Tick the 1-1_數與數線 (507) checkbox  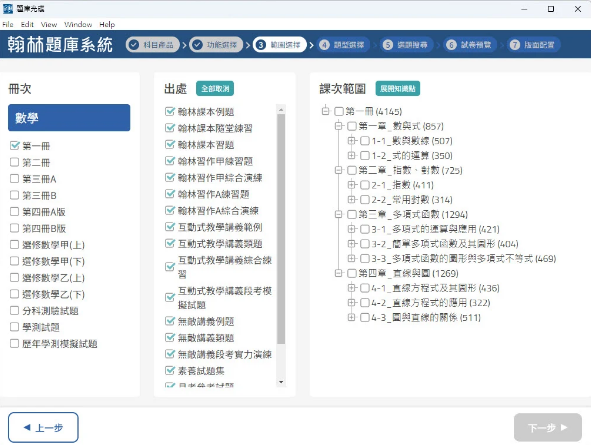point(364,141)
